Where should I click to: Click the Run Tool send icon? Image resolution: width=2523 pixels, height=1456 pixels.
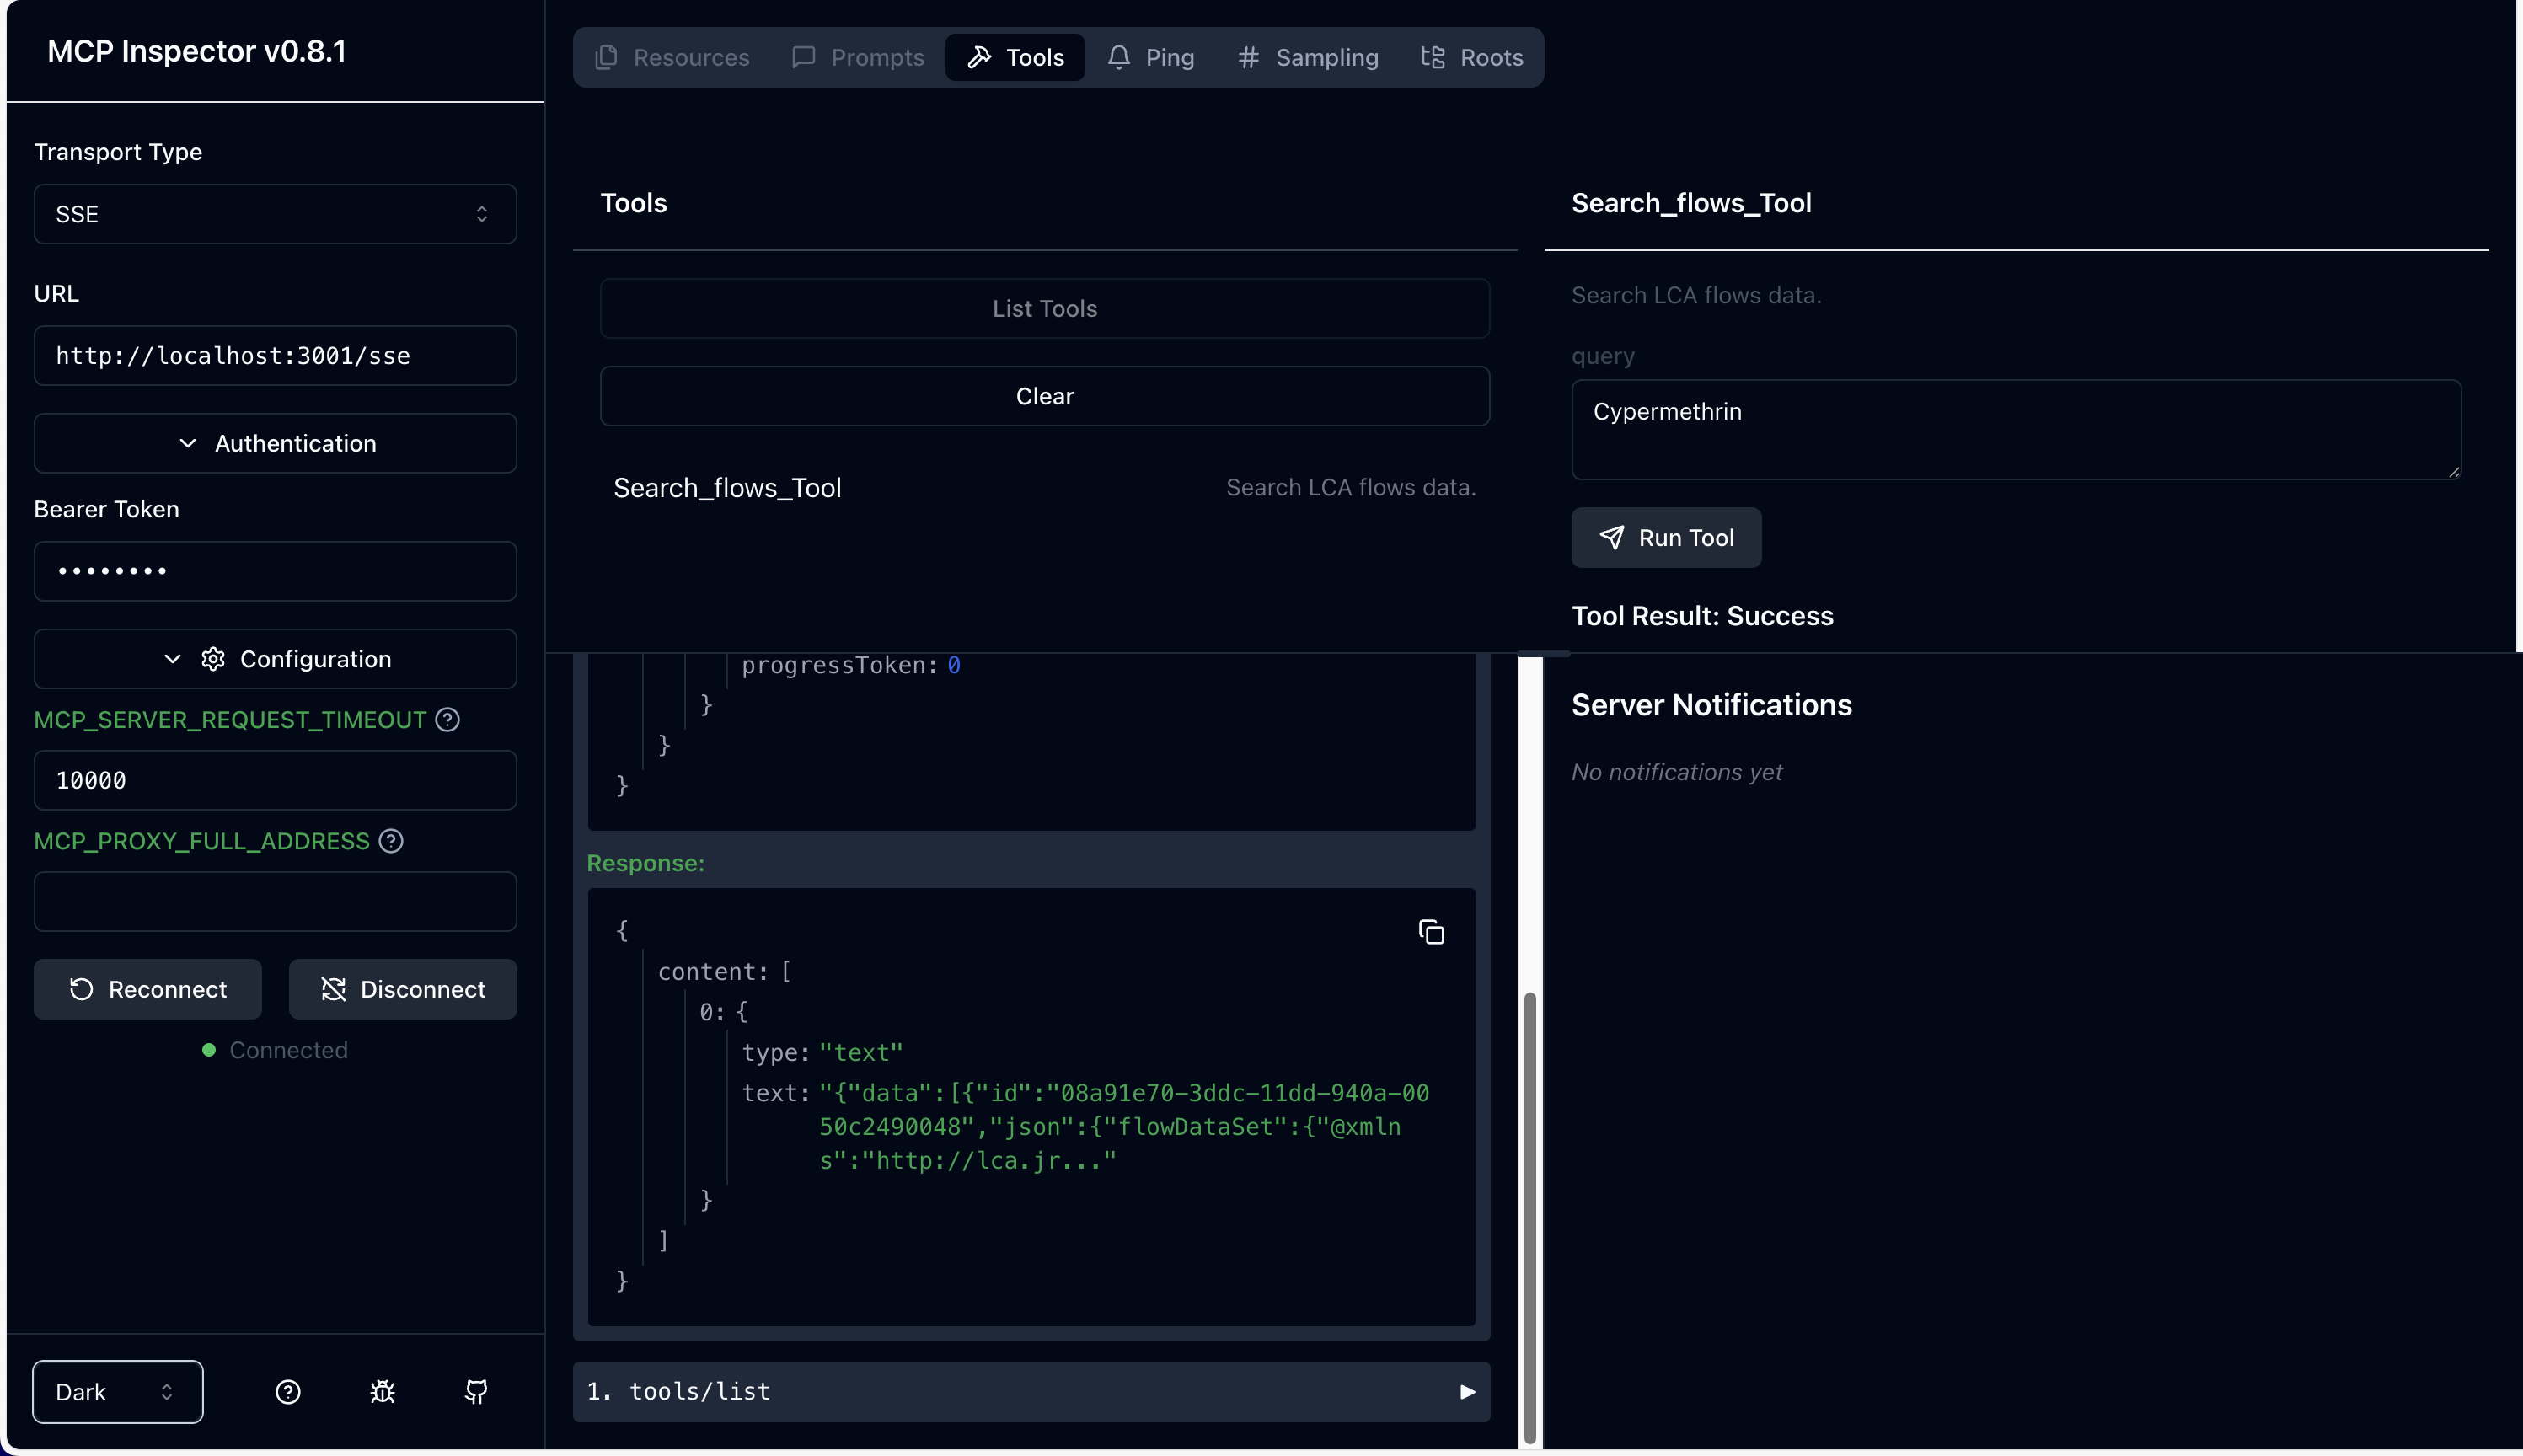pyautogui.click(x=1611, y=538)
